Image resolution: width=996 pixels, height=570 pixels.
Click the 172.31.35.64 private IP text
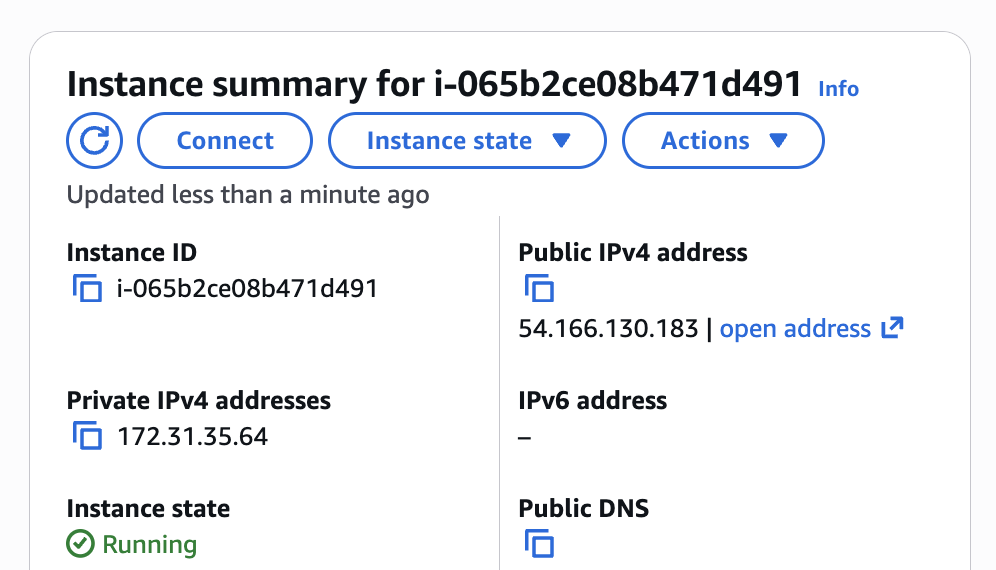[x=192, y=437]
